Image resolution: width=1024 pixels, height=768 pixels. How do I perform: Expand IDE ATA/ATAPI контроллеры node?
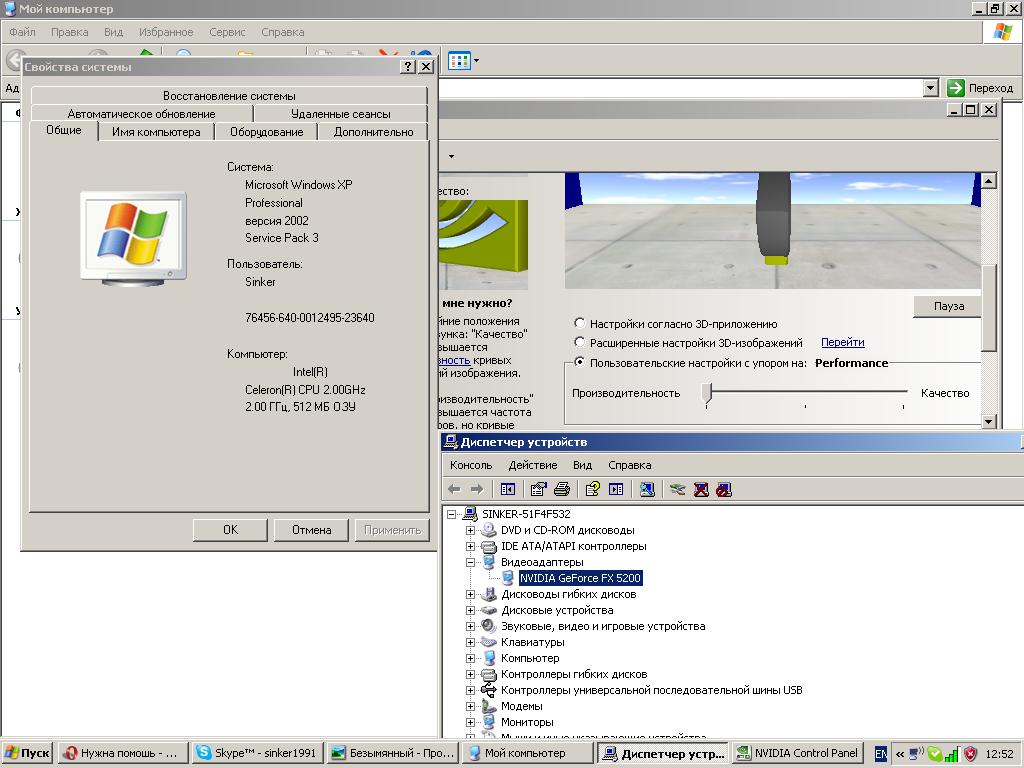coord(470,546)
